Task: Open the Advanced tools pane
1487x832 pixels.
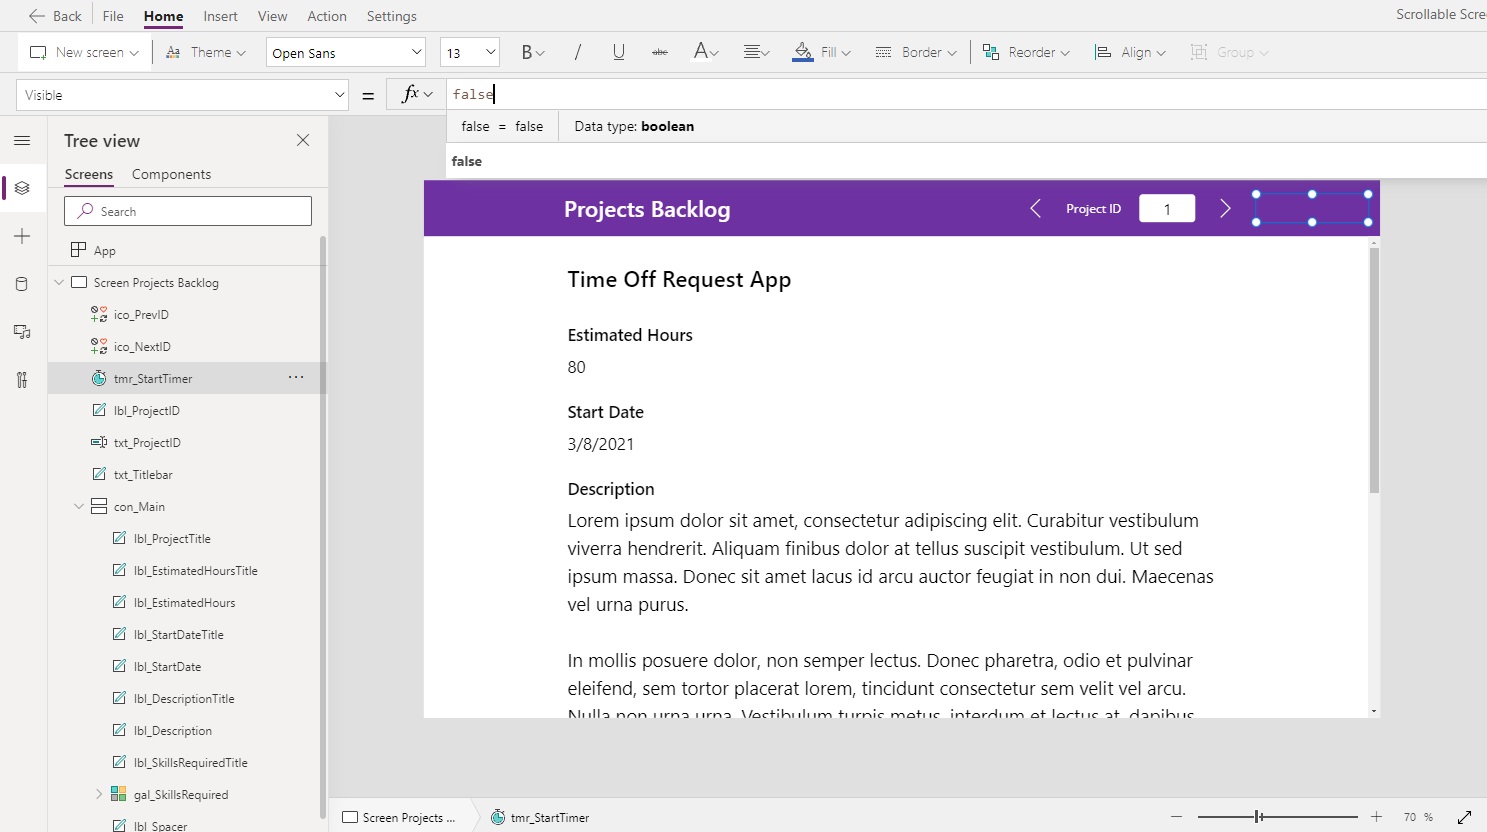Action: (22, 379)
